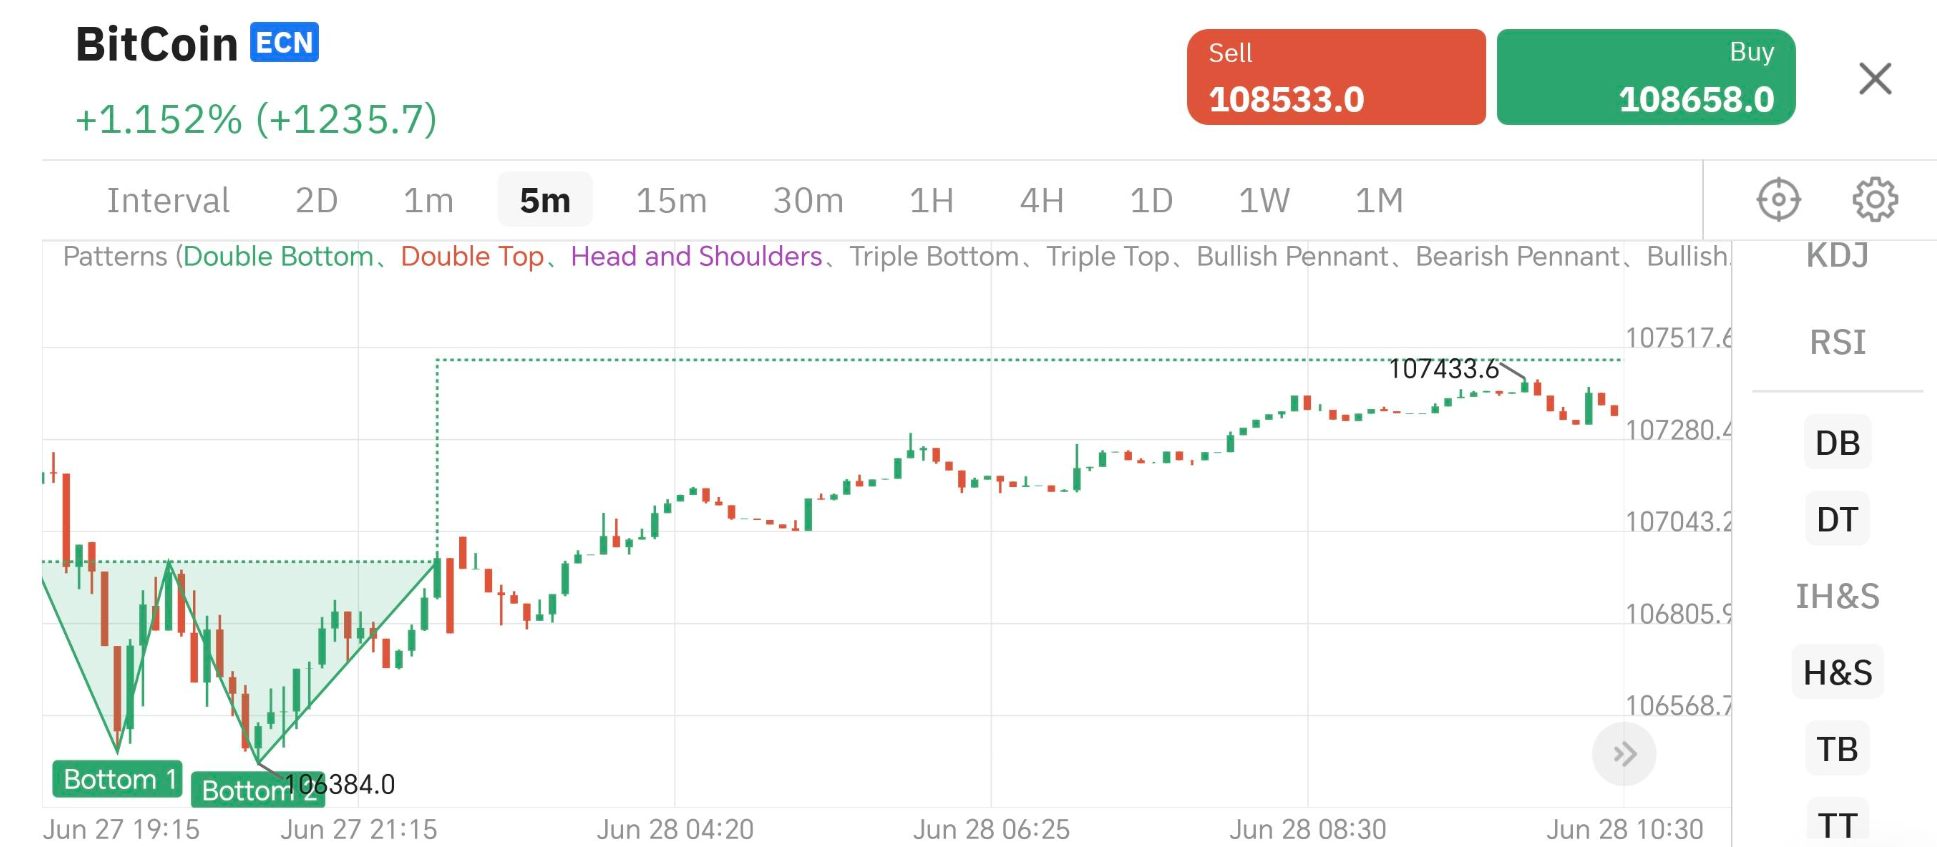Click the Bottom 1 pattern label

[117, 779]
